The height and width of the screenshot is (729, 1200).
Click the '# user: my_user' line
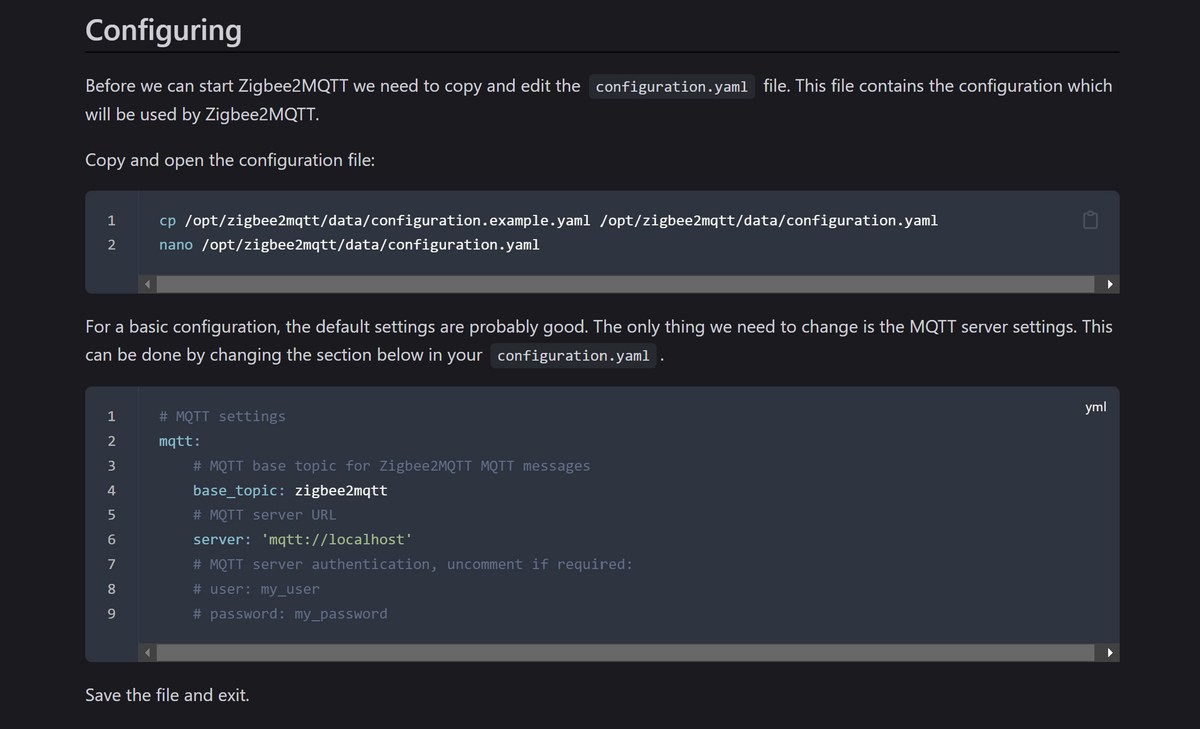point(256,589)
